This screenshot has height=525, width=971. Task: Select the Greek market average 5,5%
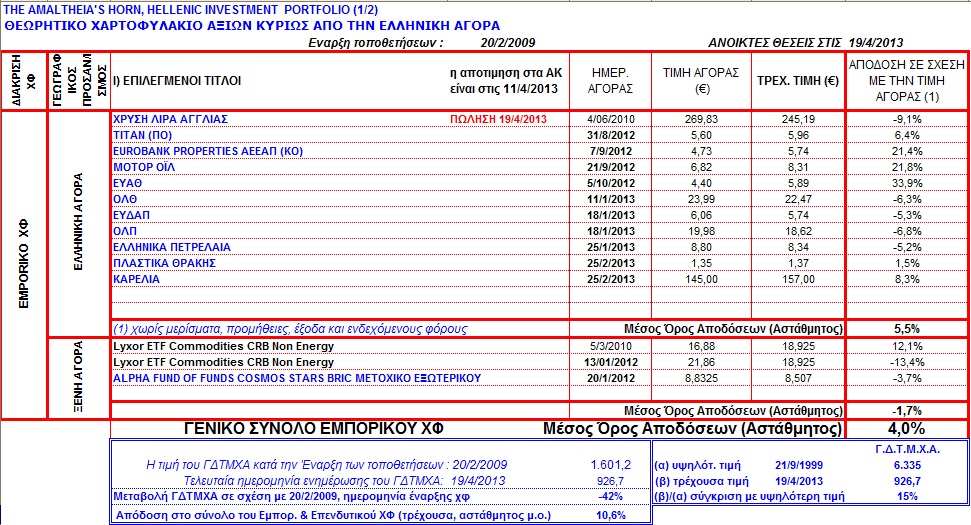coord(907,329)
